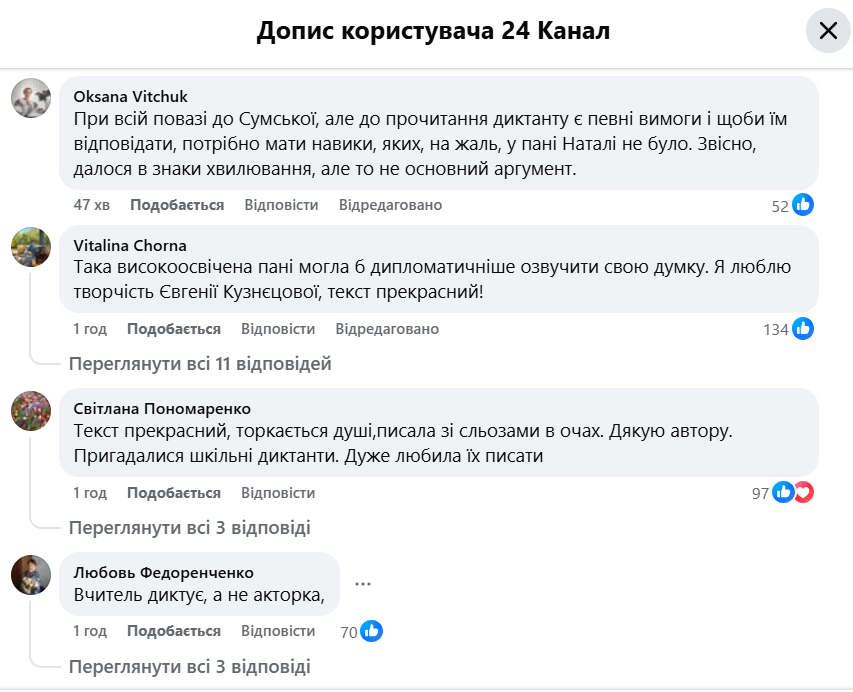Image resolution: width=853 pixels, height=692 pixels.
Task: Expand all 11 replies to Vitalina Chorna
Action: 200,364
